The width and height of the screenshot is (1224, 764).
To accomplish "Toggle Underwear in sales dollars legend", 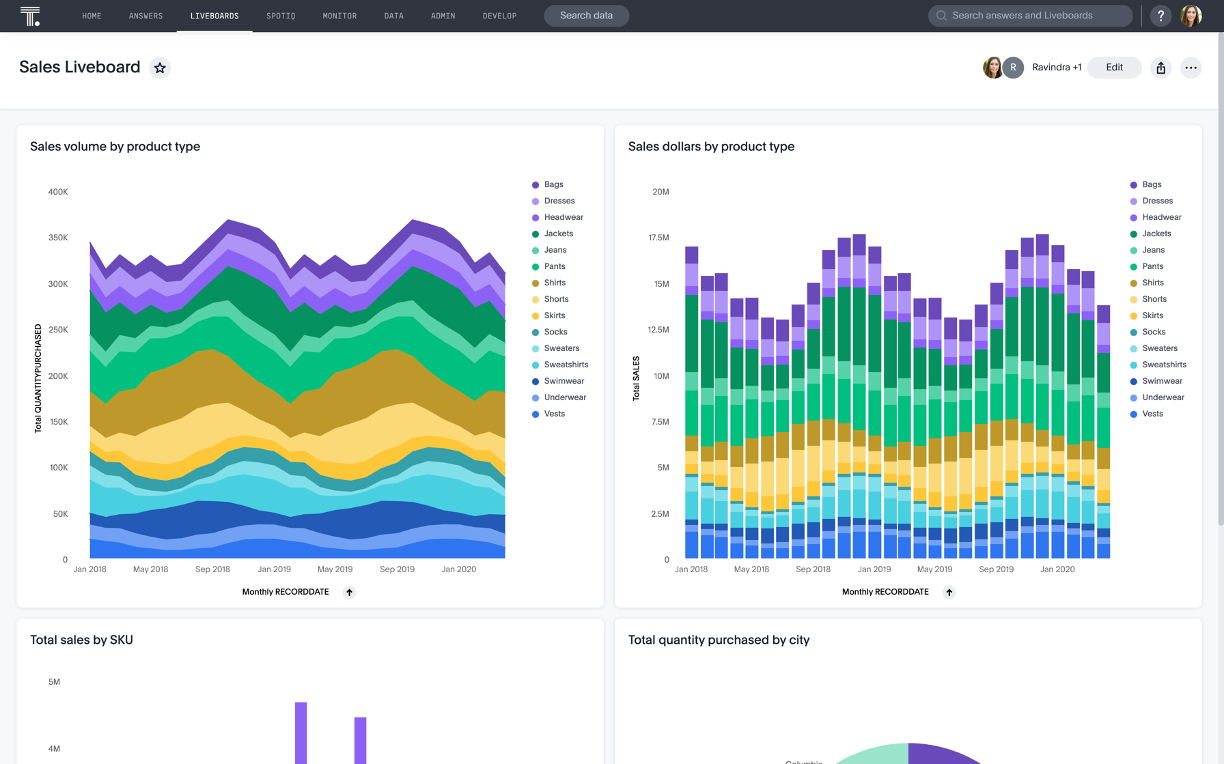I will (1157, 398).
